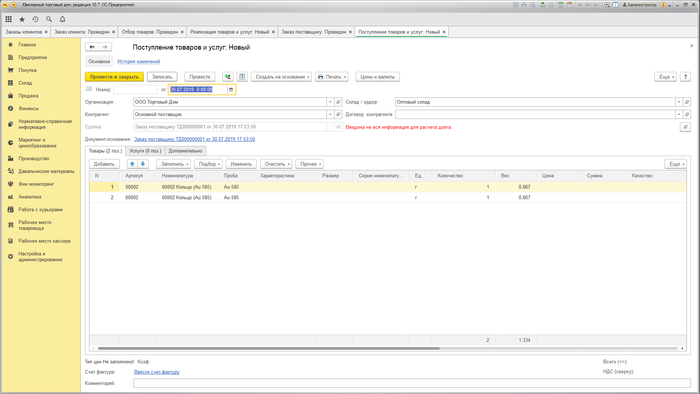Viewport: 700px width, 394px height.
Task: Open the Контрагент field link icon
Action: point(338,115)
